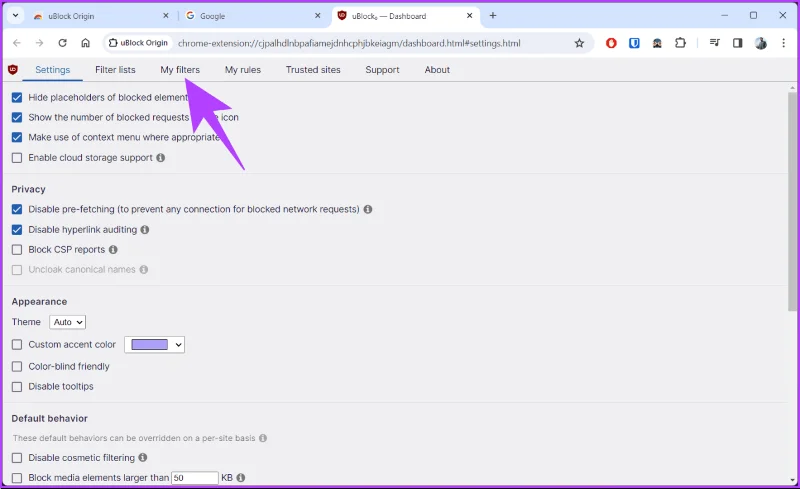This screenshot has width=800, height=489.
Task: Open the accent color picker dropdown
Action: tap(155, 345)
